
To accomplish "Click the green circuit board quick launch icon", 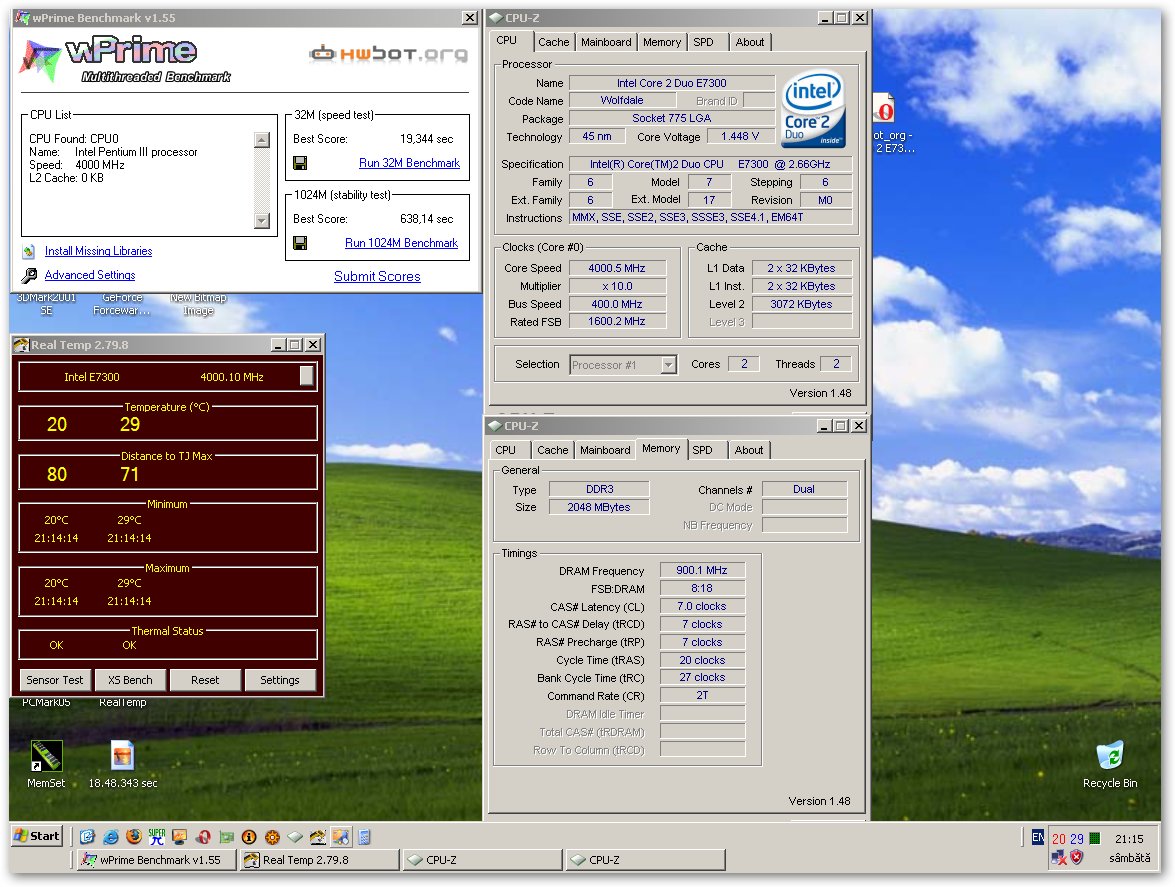I will point(226,837).
